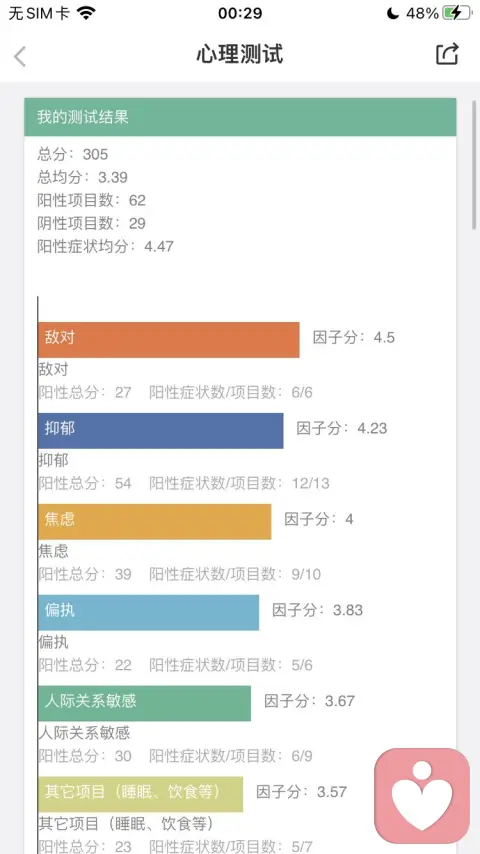Select the green 人际关系敏感 bar
This screenshot has width=480, height=854.
144,703
